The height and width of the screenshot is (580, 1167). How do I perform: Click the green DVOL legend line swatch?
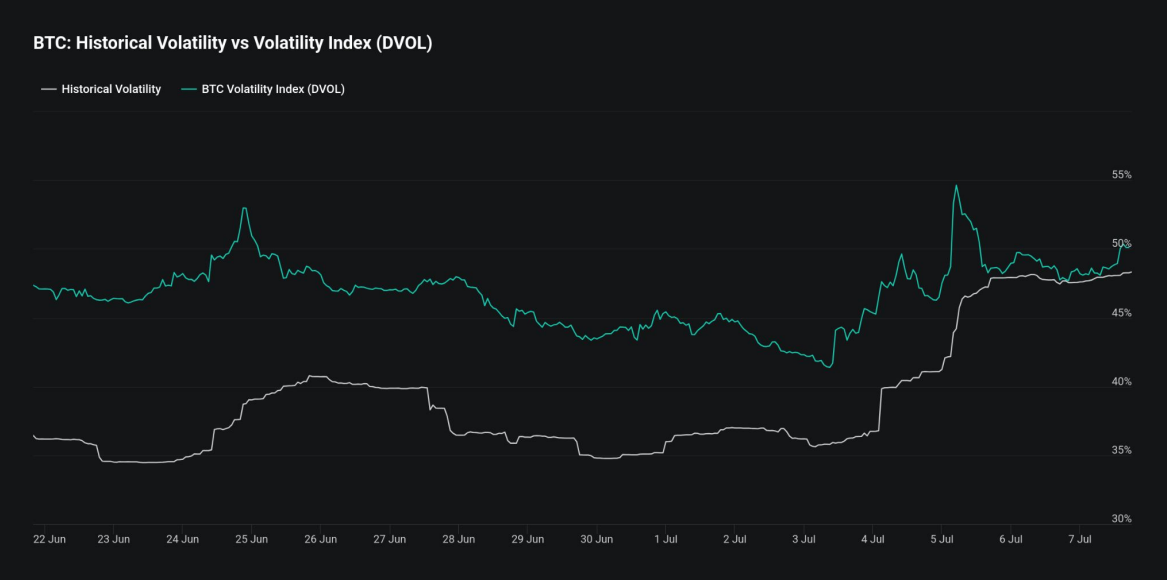(x=188, y=89)
